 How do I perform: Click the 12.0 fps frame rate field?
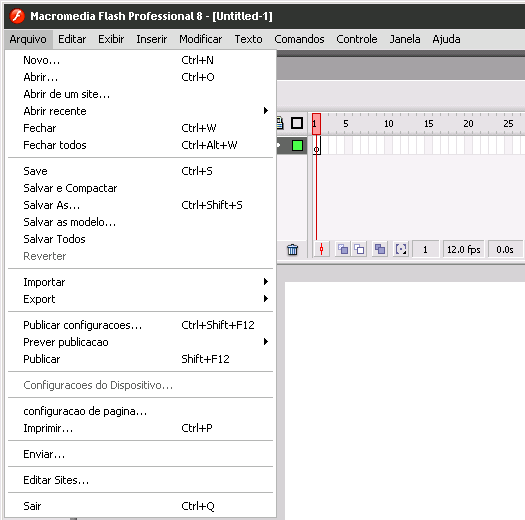pos(463,249)
